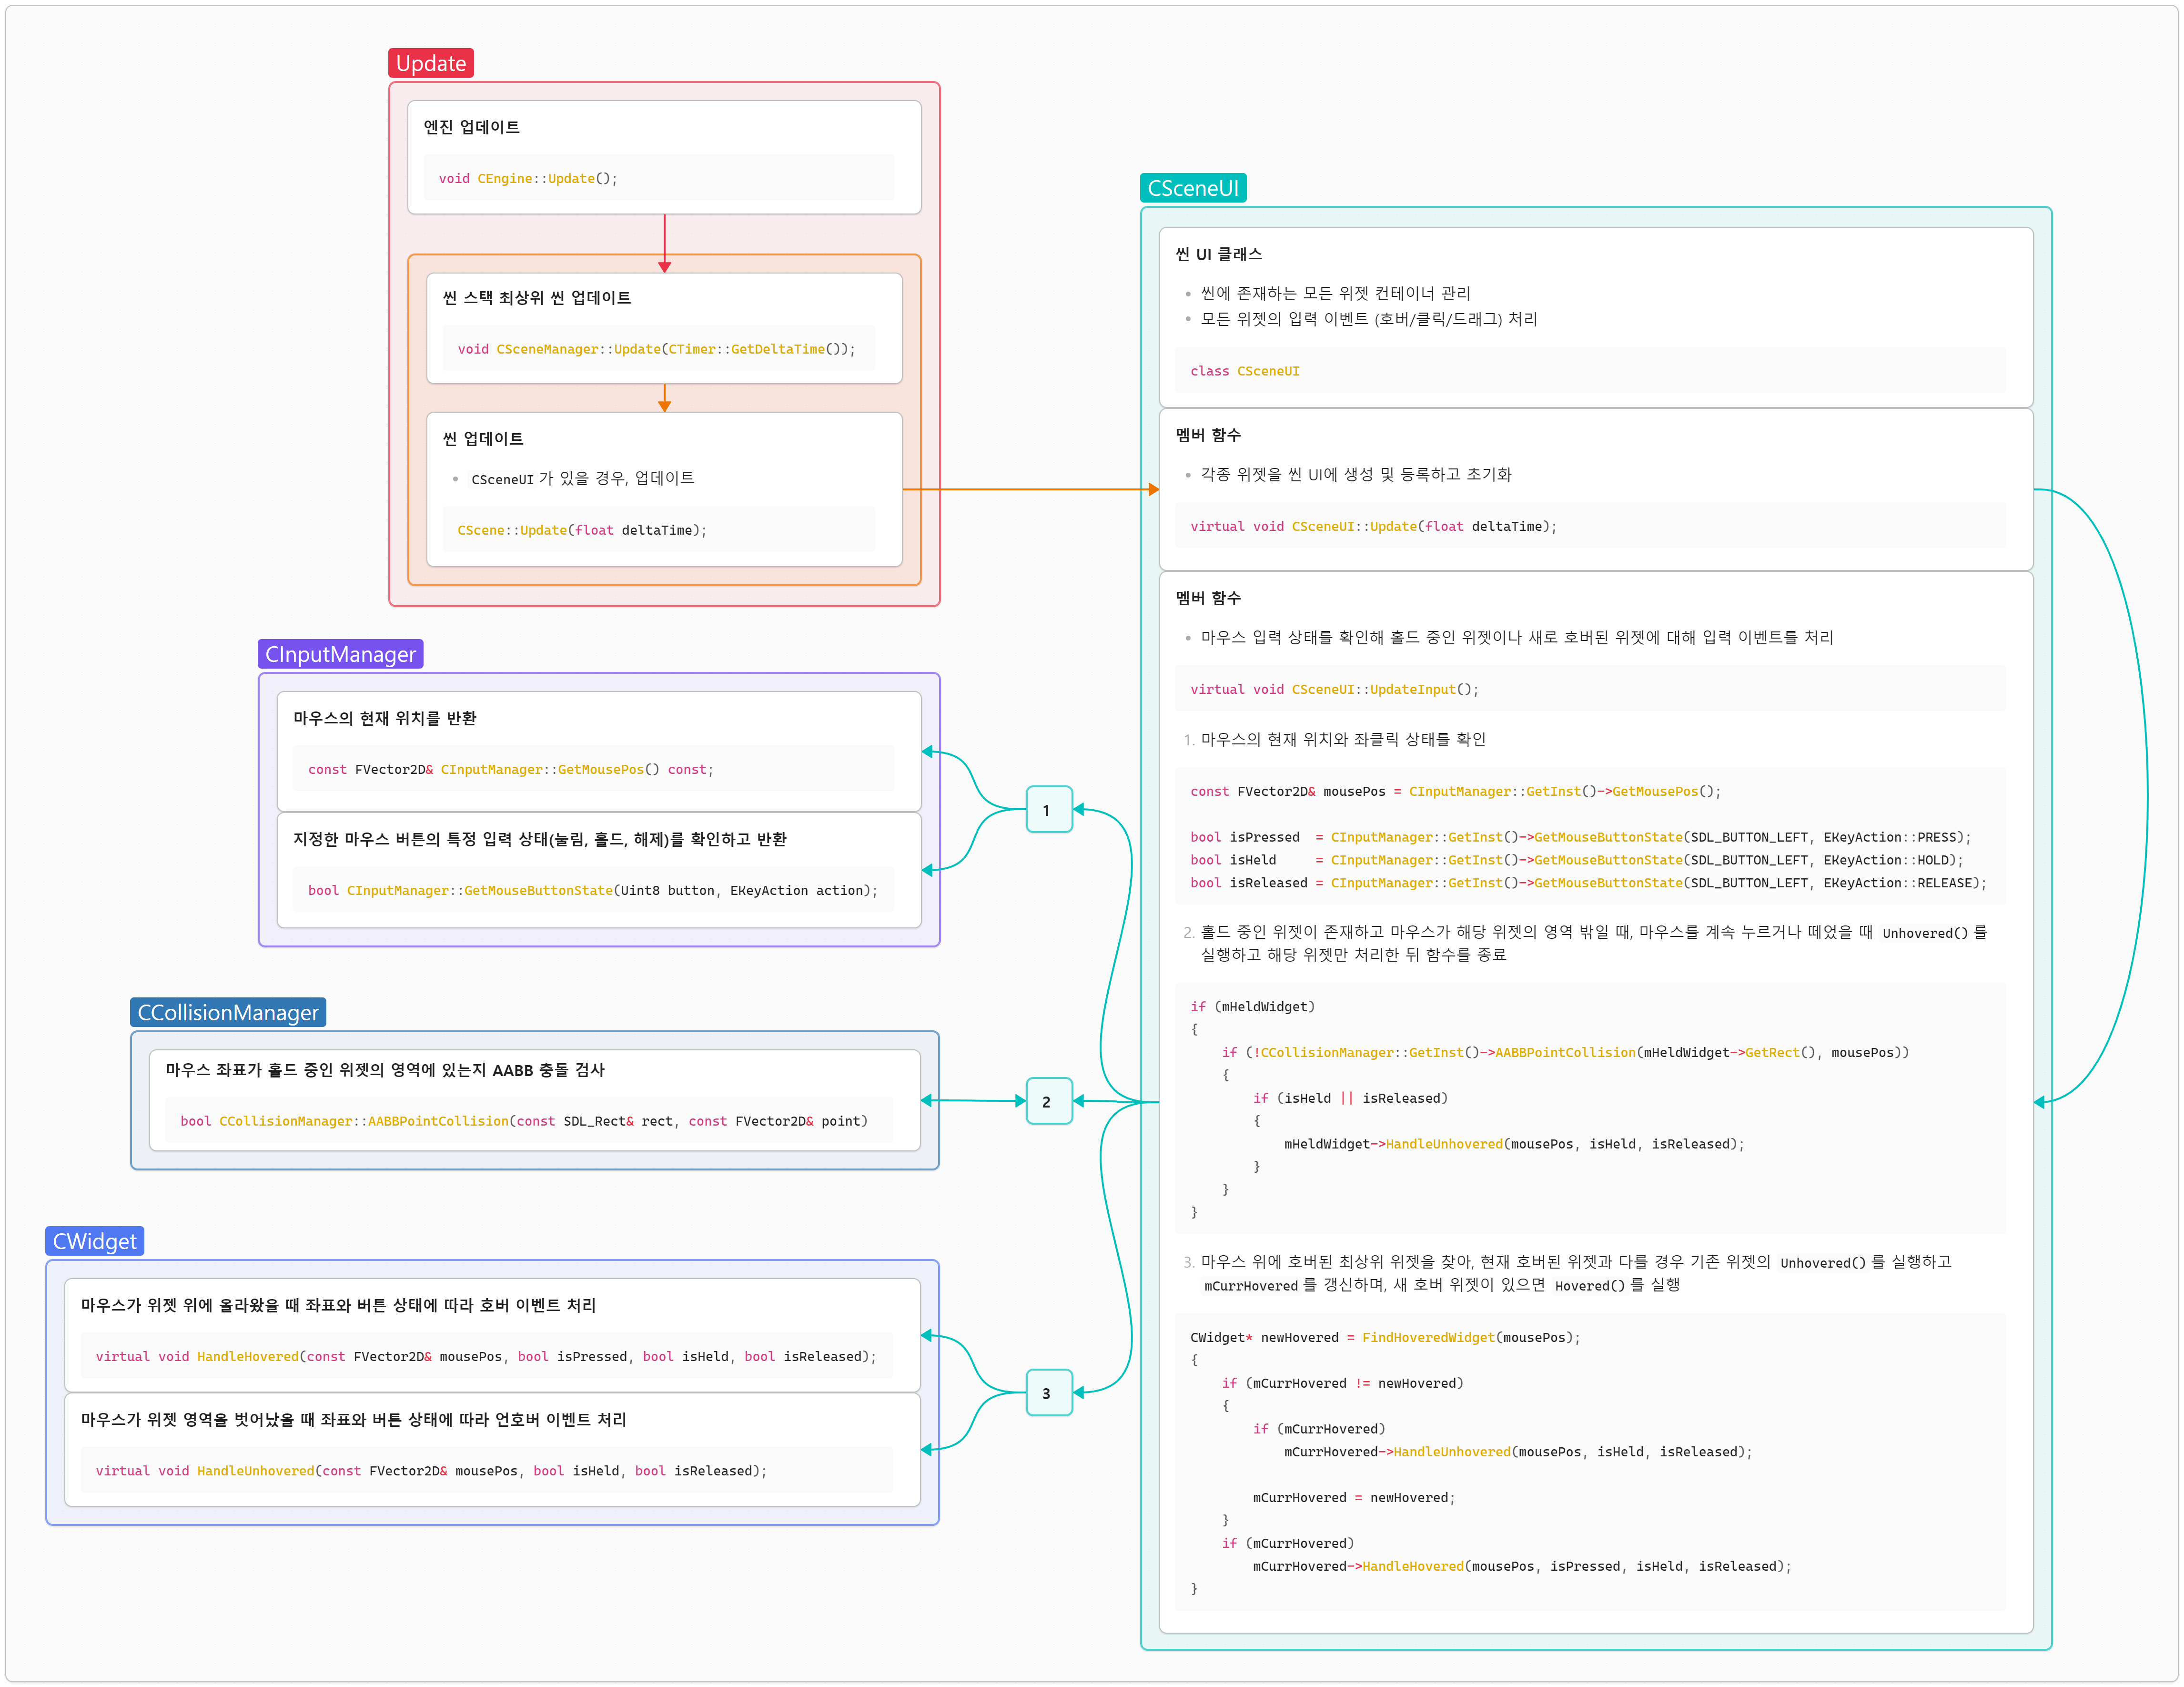This screenshot has width=2184, height=1687.
Task: Click the numbered node 1 box
Action: pos(1048,810)
